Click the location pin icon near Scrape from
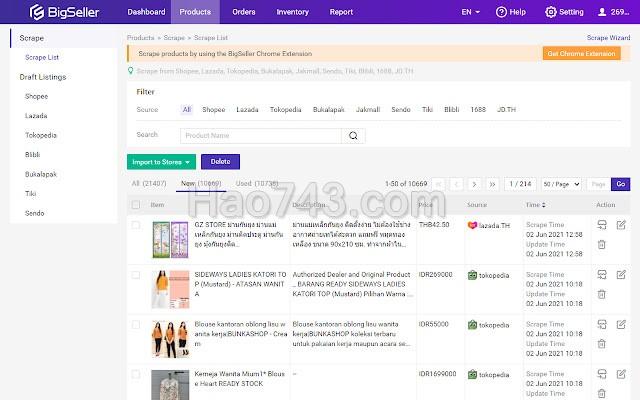The height and width of the screenshot is (400, 640). click(131, 71)
